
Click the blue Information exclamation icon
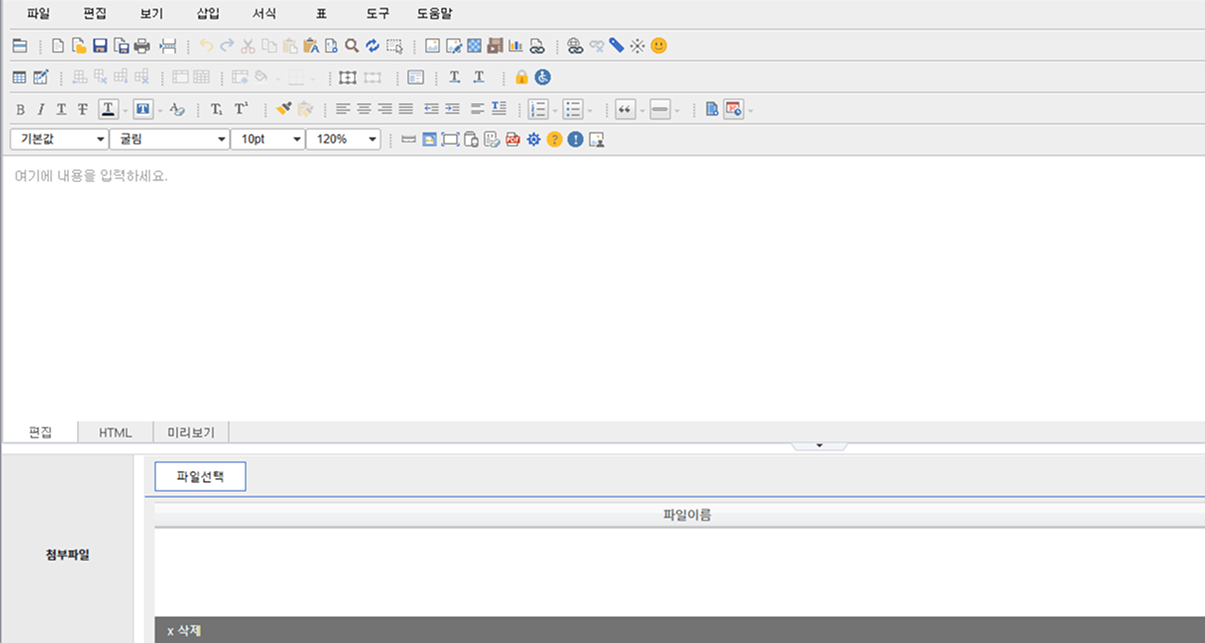pyautogui.click(x=575, y=140)
